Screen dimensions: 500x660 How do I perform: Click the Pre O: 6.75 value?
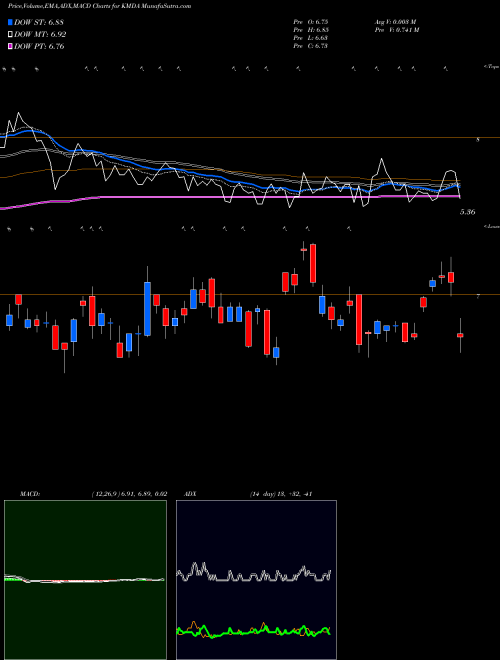click(x=311, y=21)
